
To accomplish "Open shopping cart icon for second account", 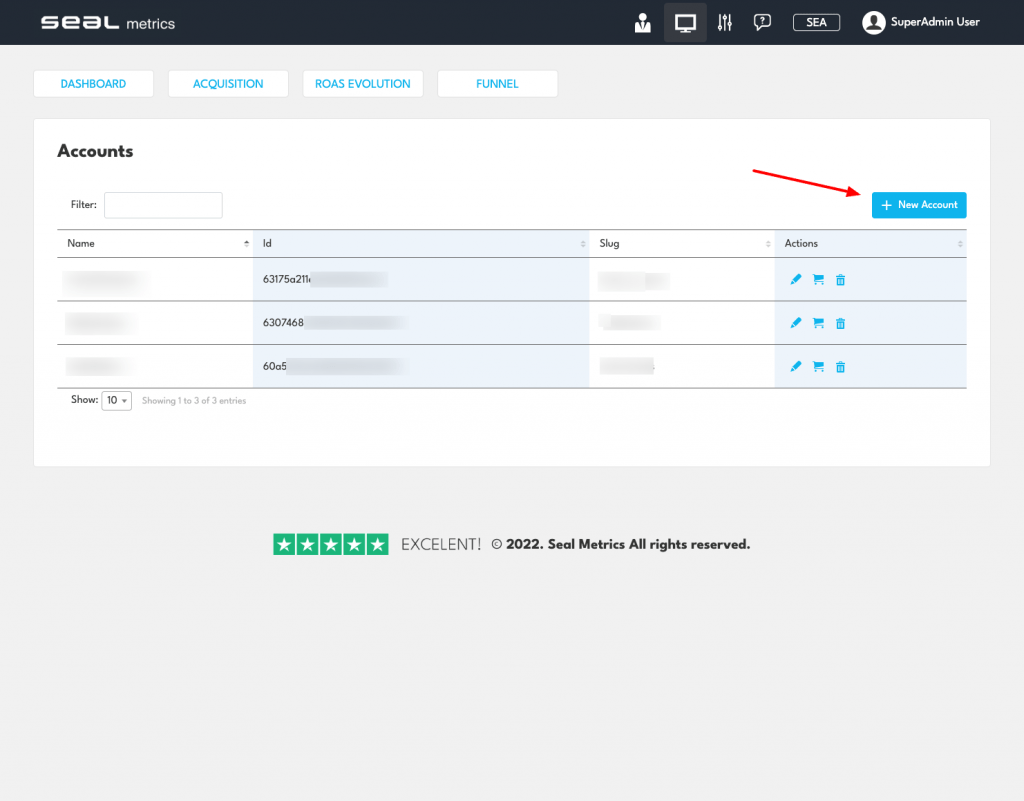I will (x=818, y=323).
